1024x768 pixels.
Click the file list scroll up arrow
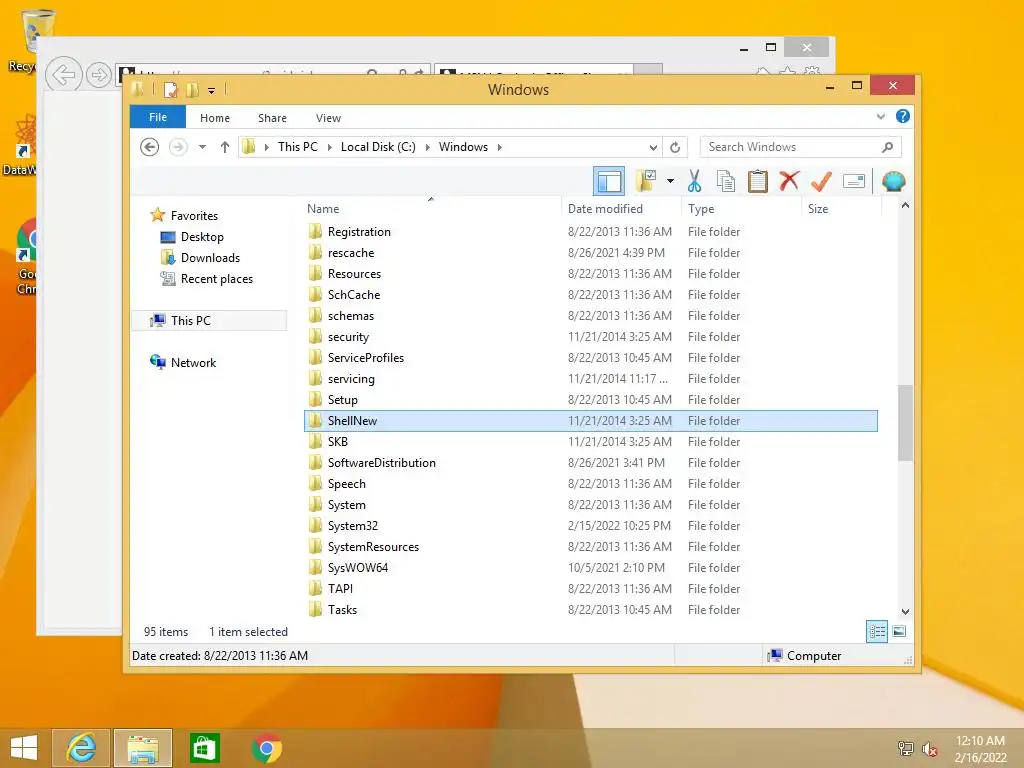point(905,206)
